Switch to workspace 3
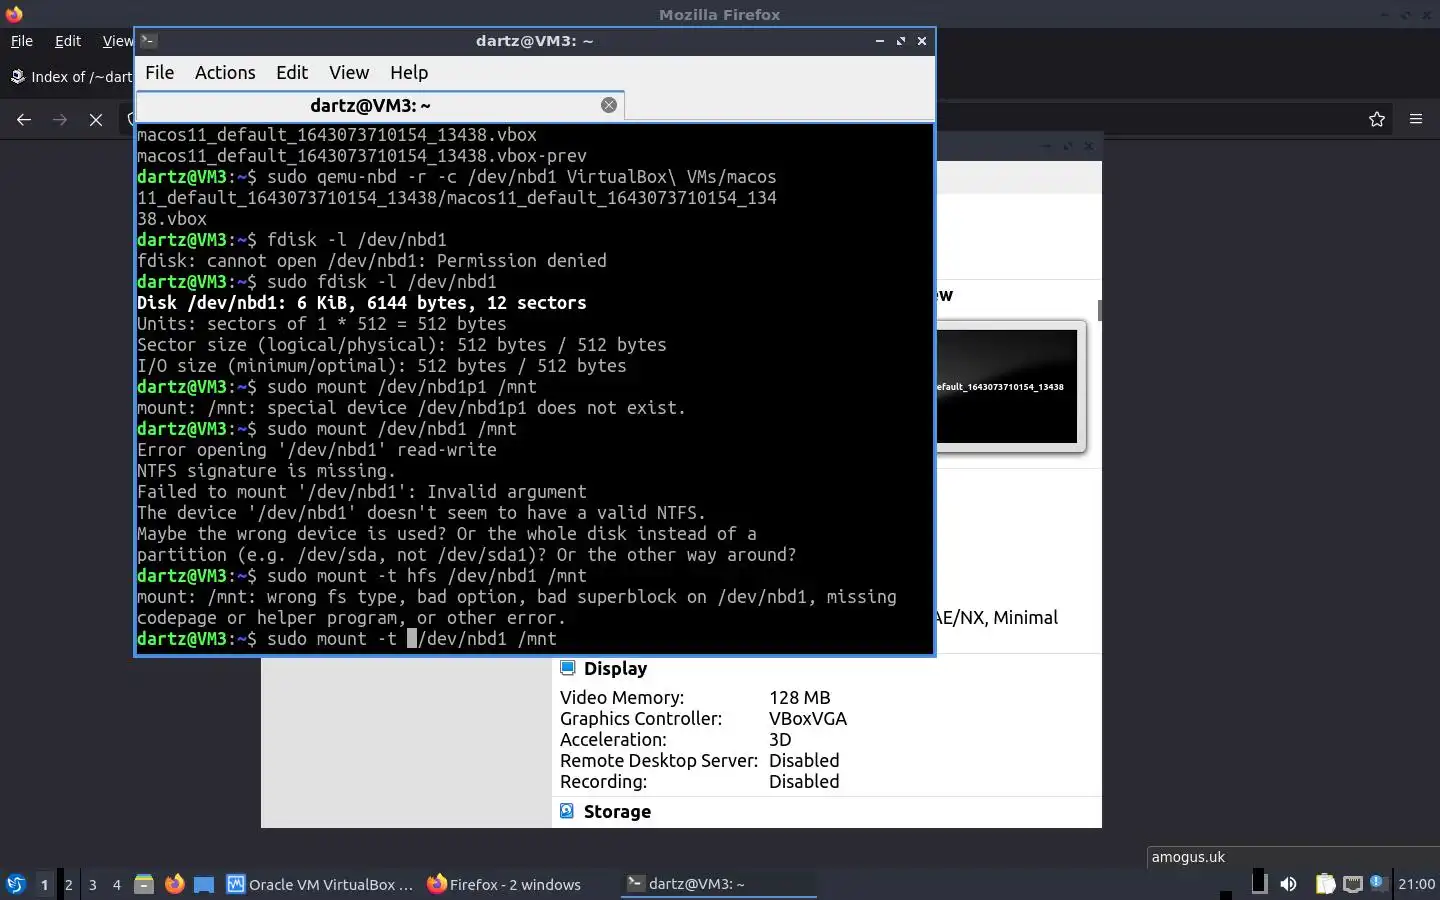This screenshot has height=900, width=1440. tap(93, 884)
